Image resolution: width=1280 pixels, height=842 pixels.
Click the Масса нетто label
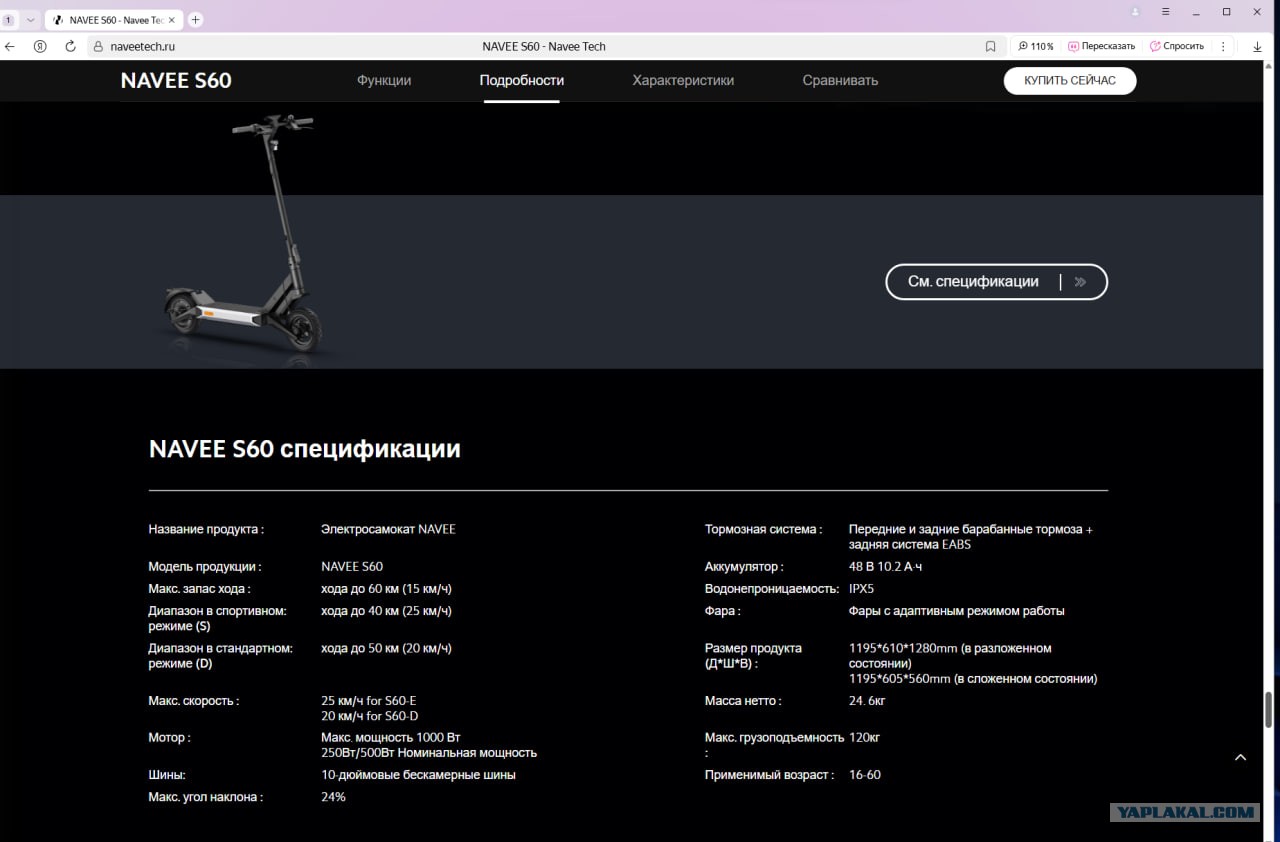(743, 701)
